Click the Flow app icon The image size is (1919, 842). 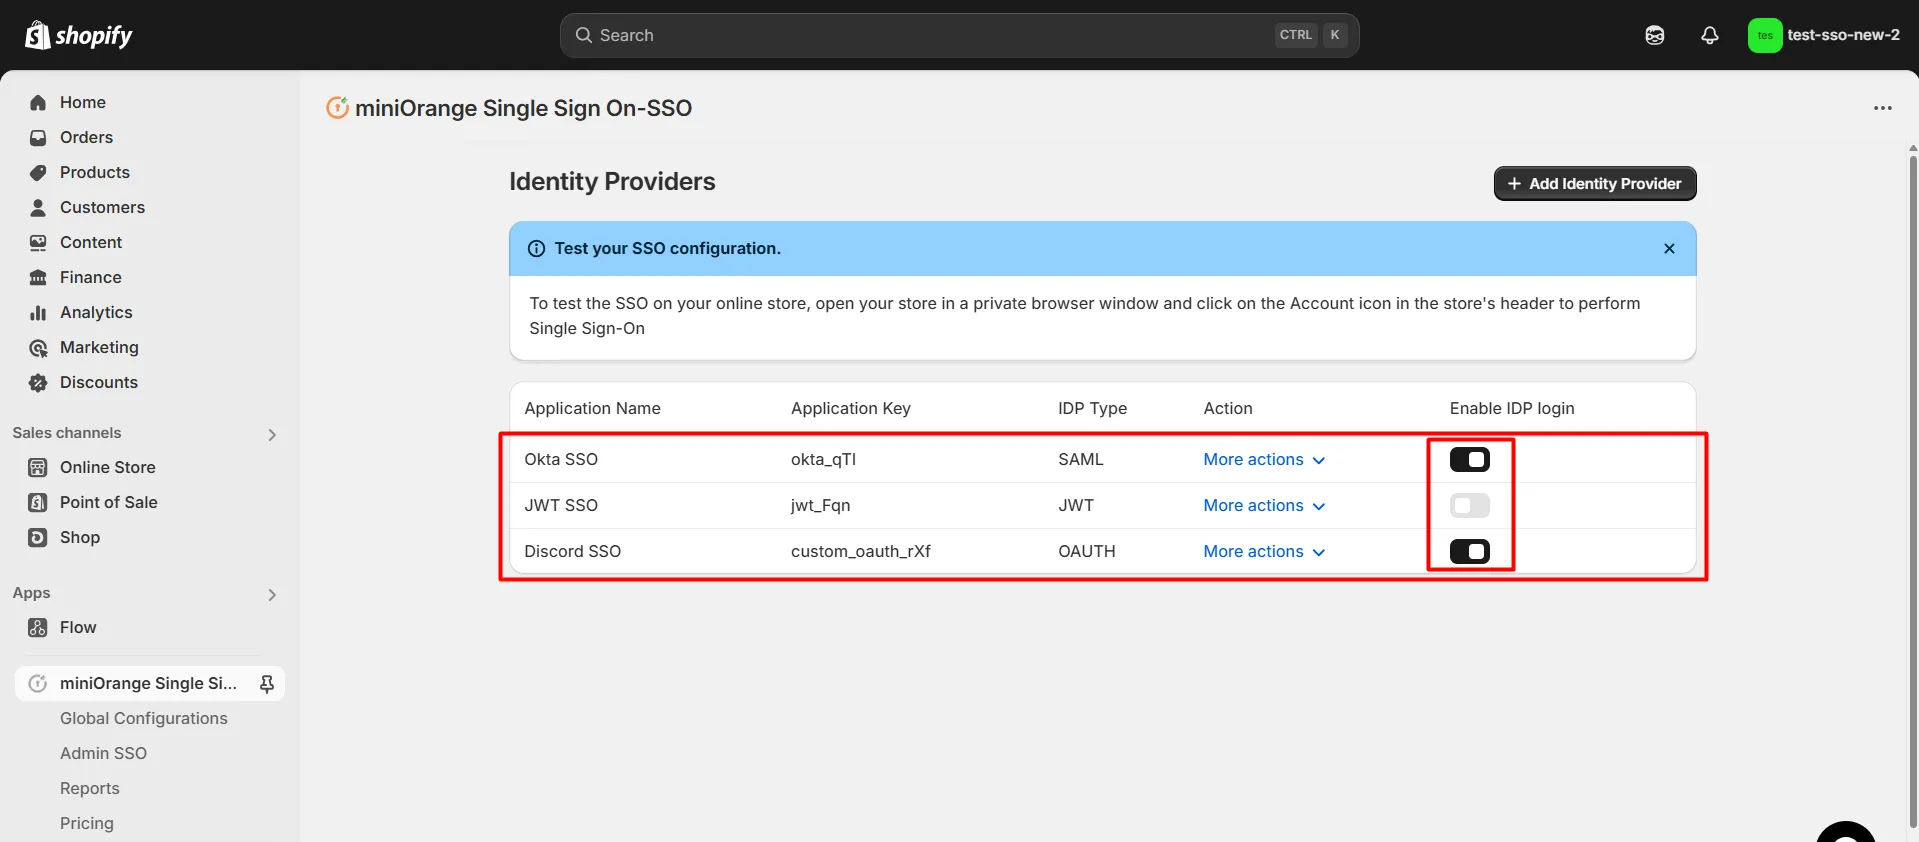(x=38, y=628)
